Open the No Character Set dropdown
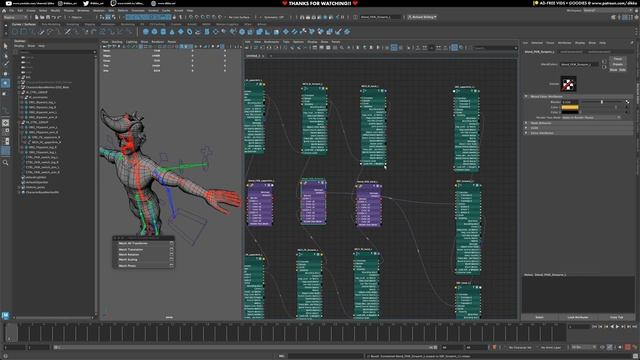Screen dimensions: 640x360 click(x=520, y=347)
